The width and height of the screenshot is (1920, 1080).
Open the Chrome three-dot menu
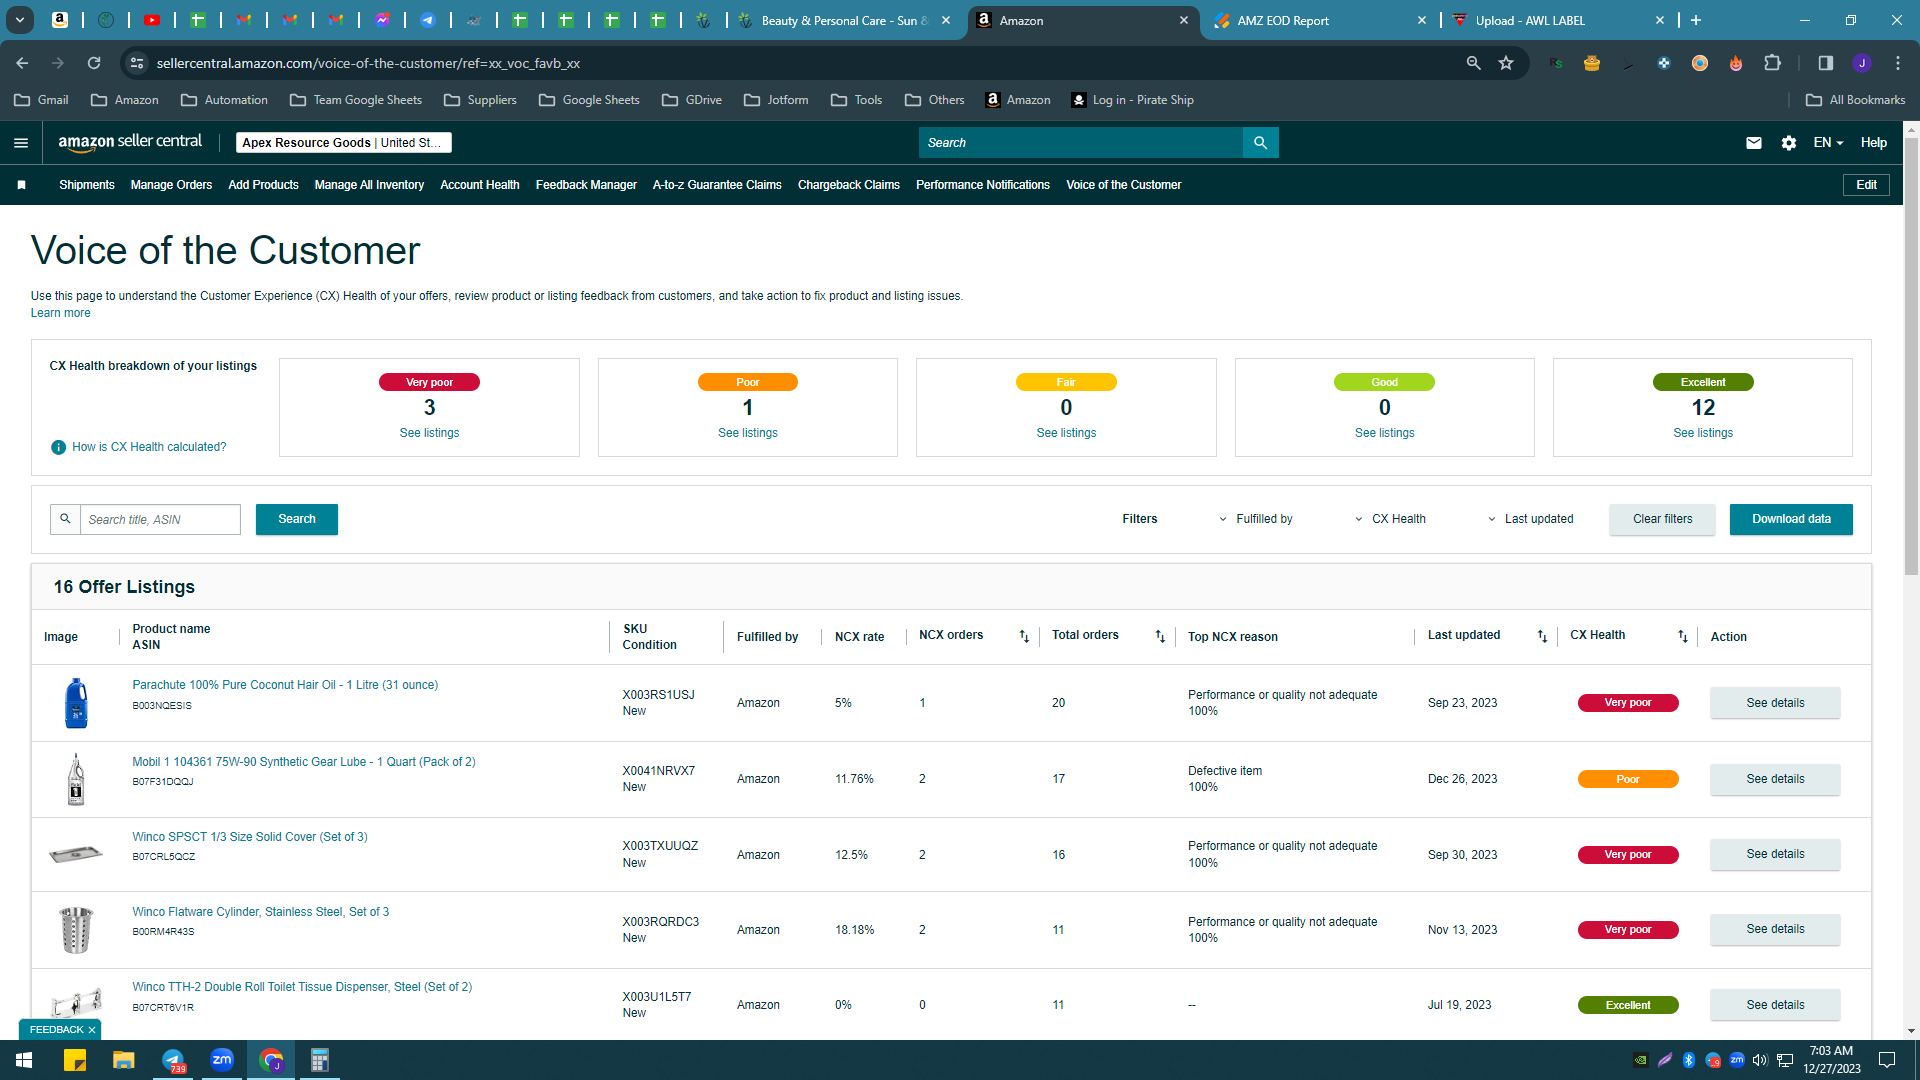coord(1898,63)
